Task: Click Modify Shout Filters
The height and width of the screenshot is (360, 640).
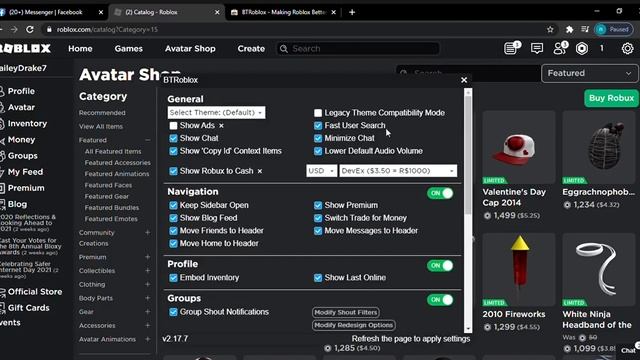Action: click(346, 313)
